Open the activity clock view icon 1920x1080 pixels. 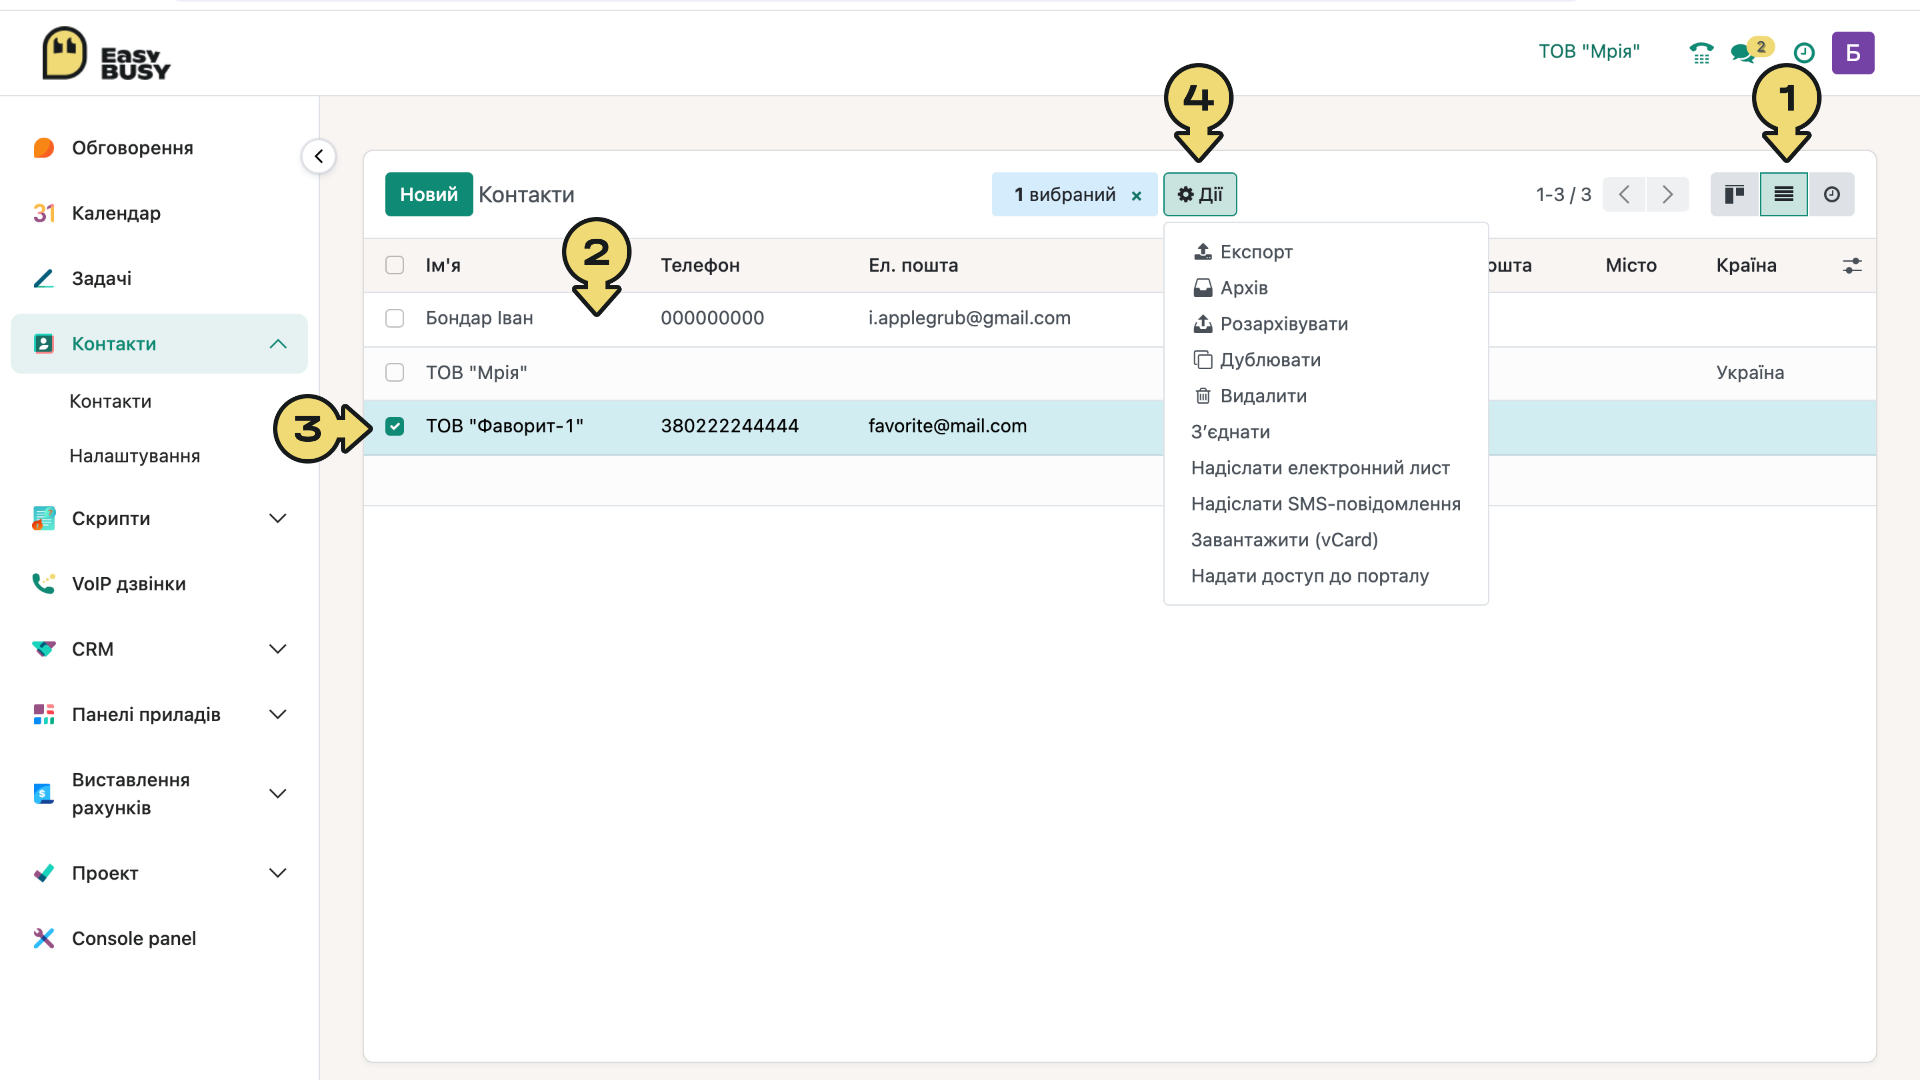point(1832,194)
